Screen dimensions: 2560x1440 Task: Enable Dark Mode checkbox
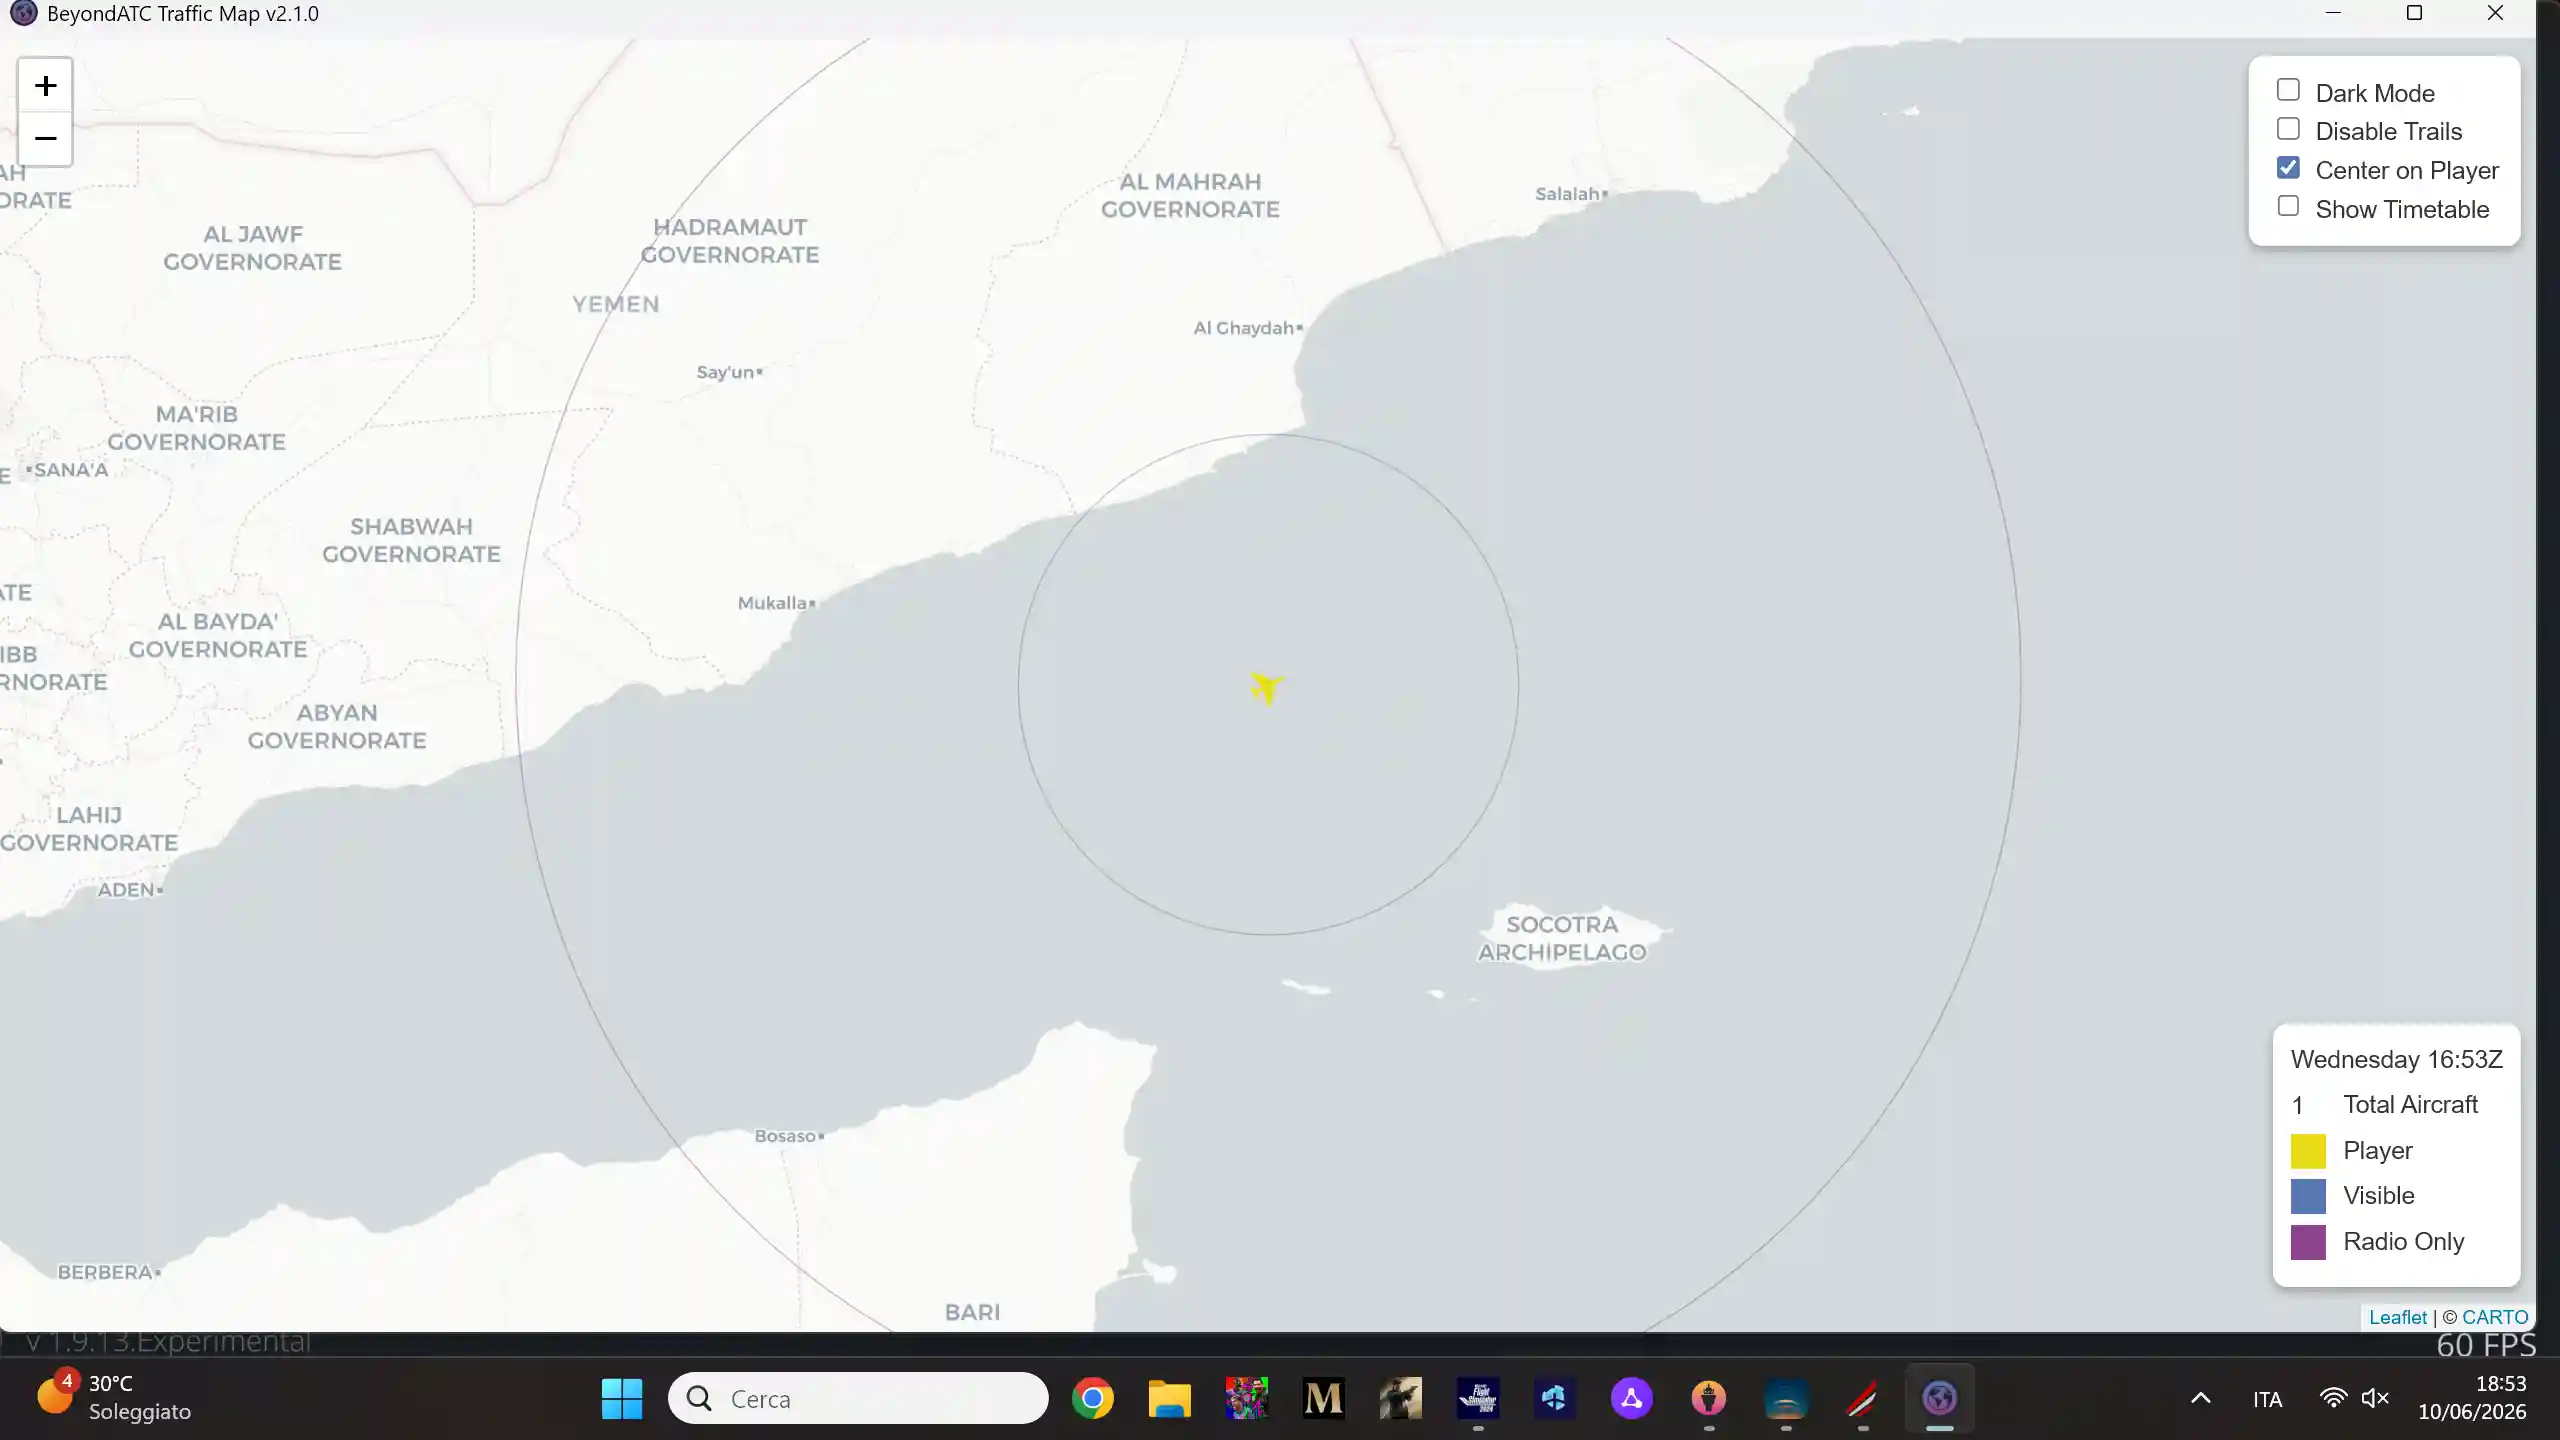pyautogui.click(x=2288, y=90)
